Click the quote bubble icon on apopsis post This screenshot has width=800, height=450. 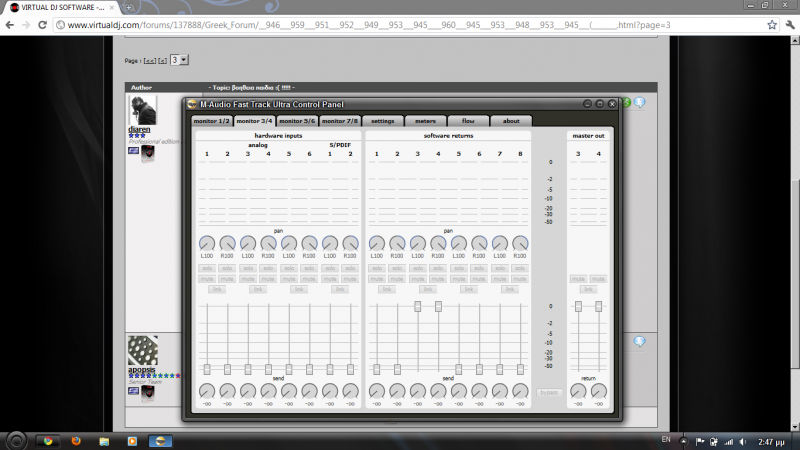(639, 341)
